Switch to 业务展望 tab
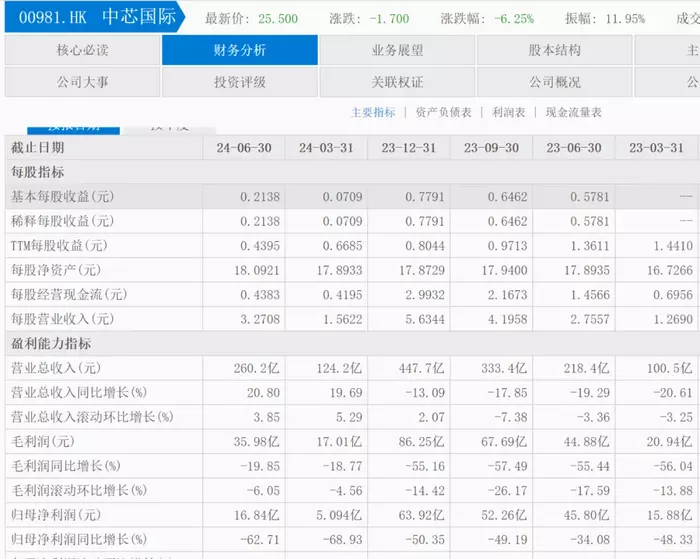 (397, 50)
